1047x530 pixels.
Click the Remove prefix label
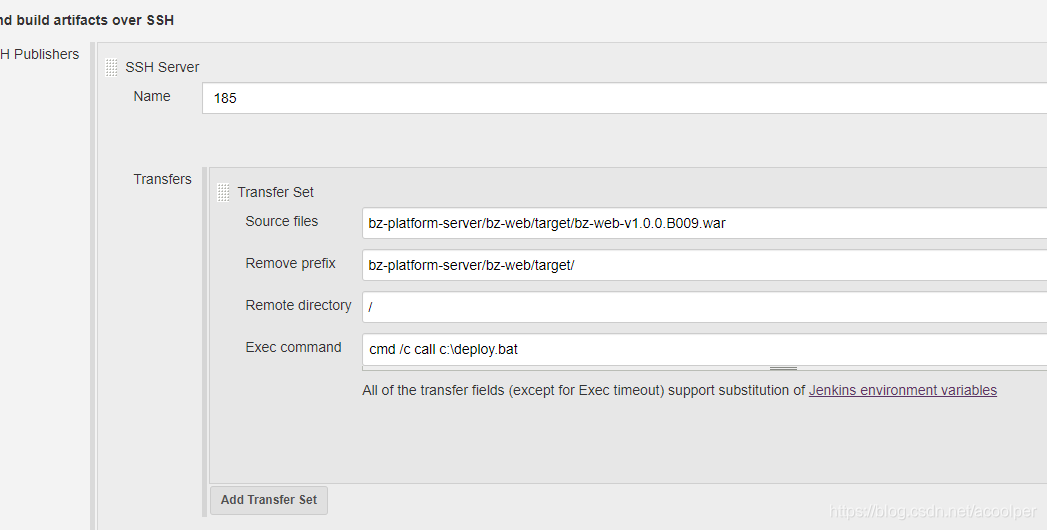(x=290, y=264)
